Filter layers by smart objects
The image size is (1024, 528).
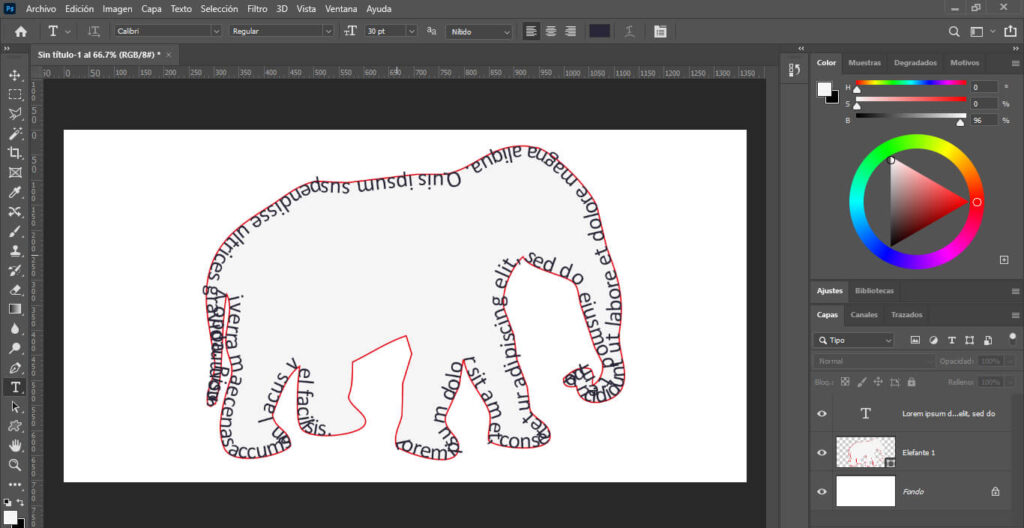tap(988, 340)
